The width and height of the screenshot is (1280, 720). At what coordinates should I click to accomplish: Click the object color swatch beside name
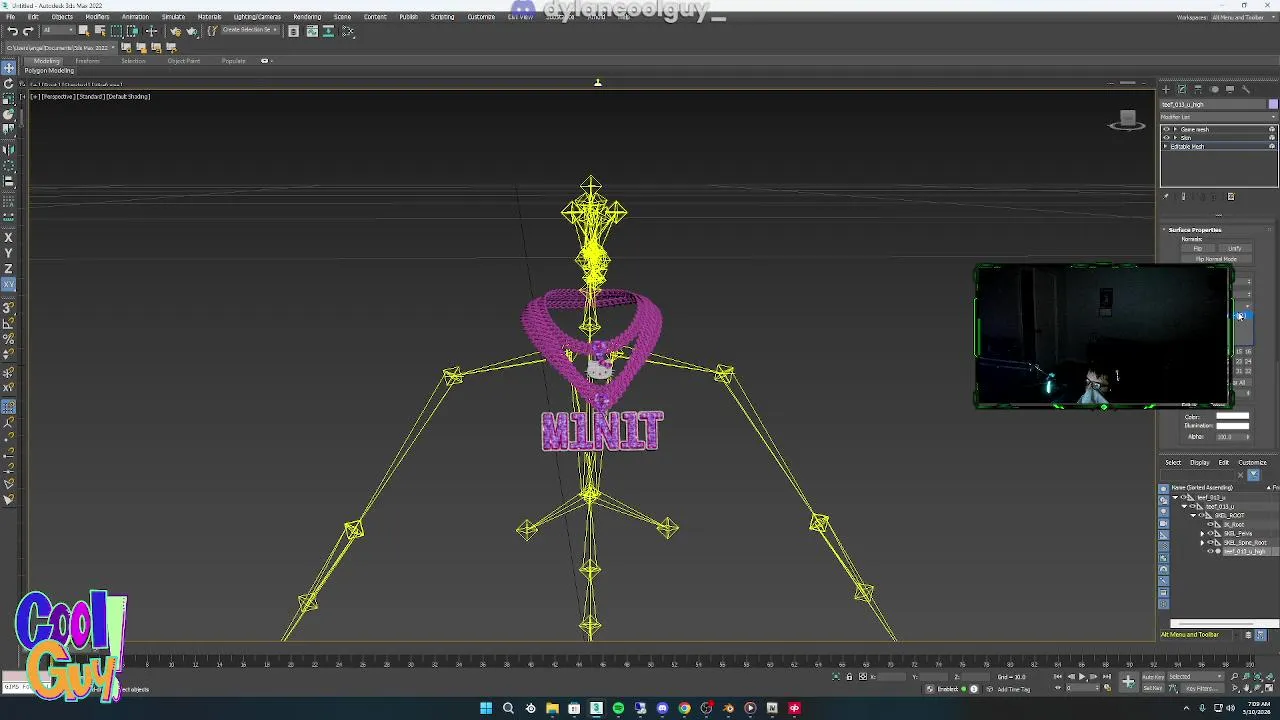coord(1273,104)
